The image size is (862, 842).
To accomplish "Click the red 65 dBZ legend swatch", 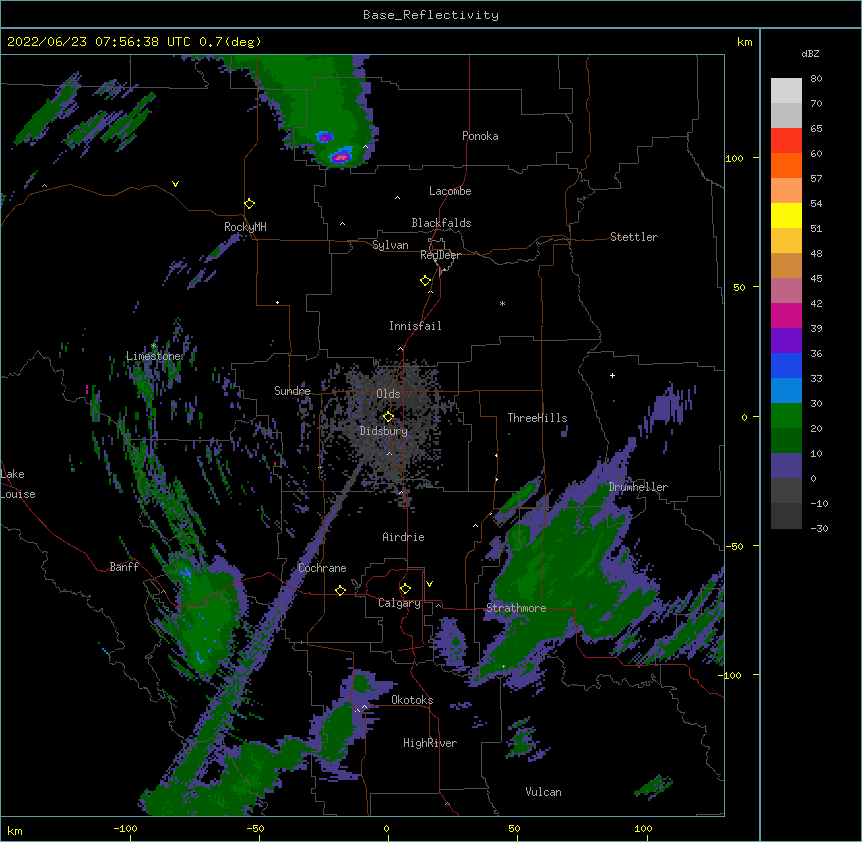I will point(786,141).
